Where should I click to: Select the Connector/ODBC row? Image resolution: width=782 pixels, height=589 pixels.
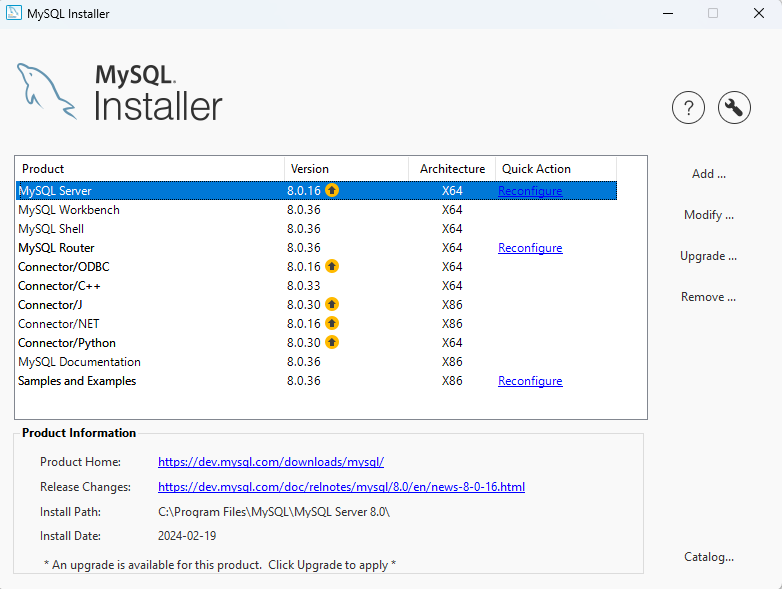(x=317, y=266)
